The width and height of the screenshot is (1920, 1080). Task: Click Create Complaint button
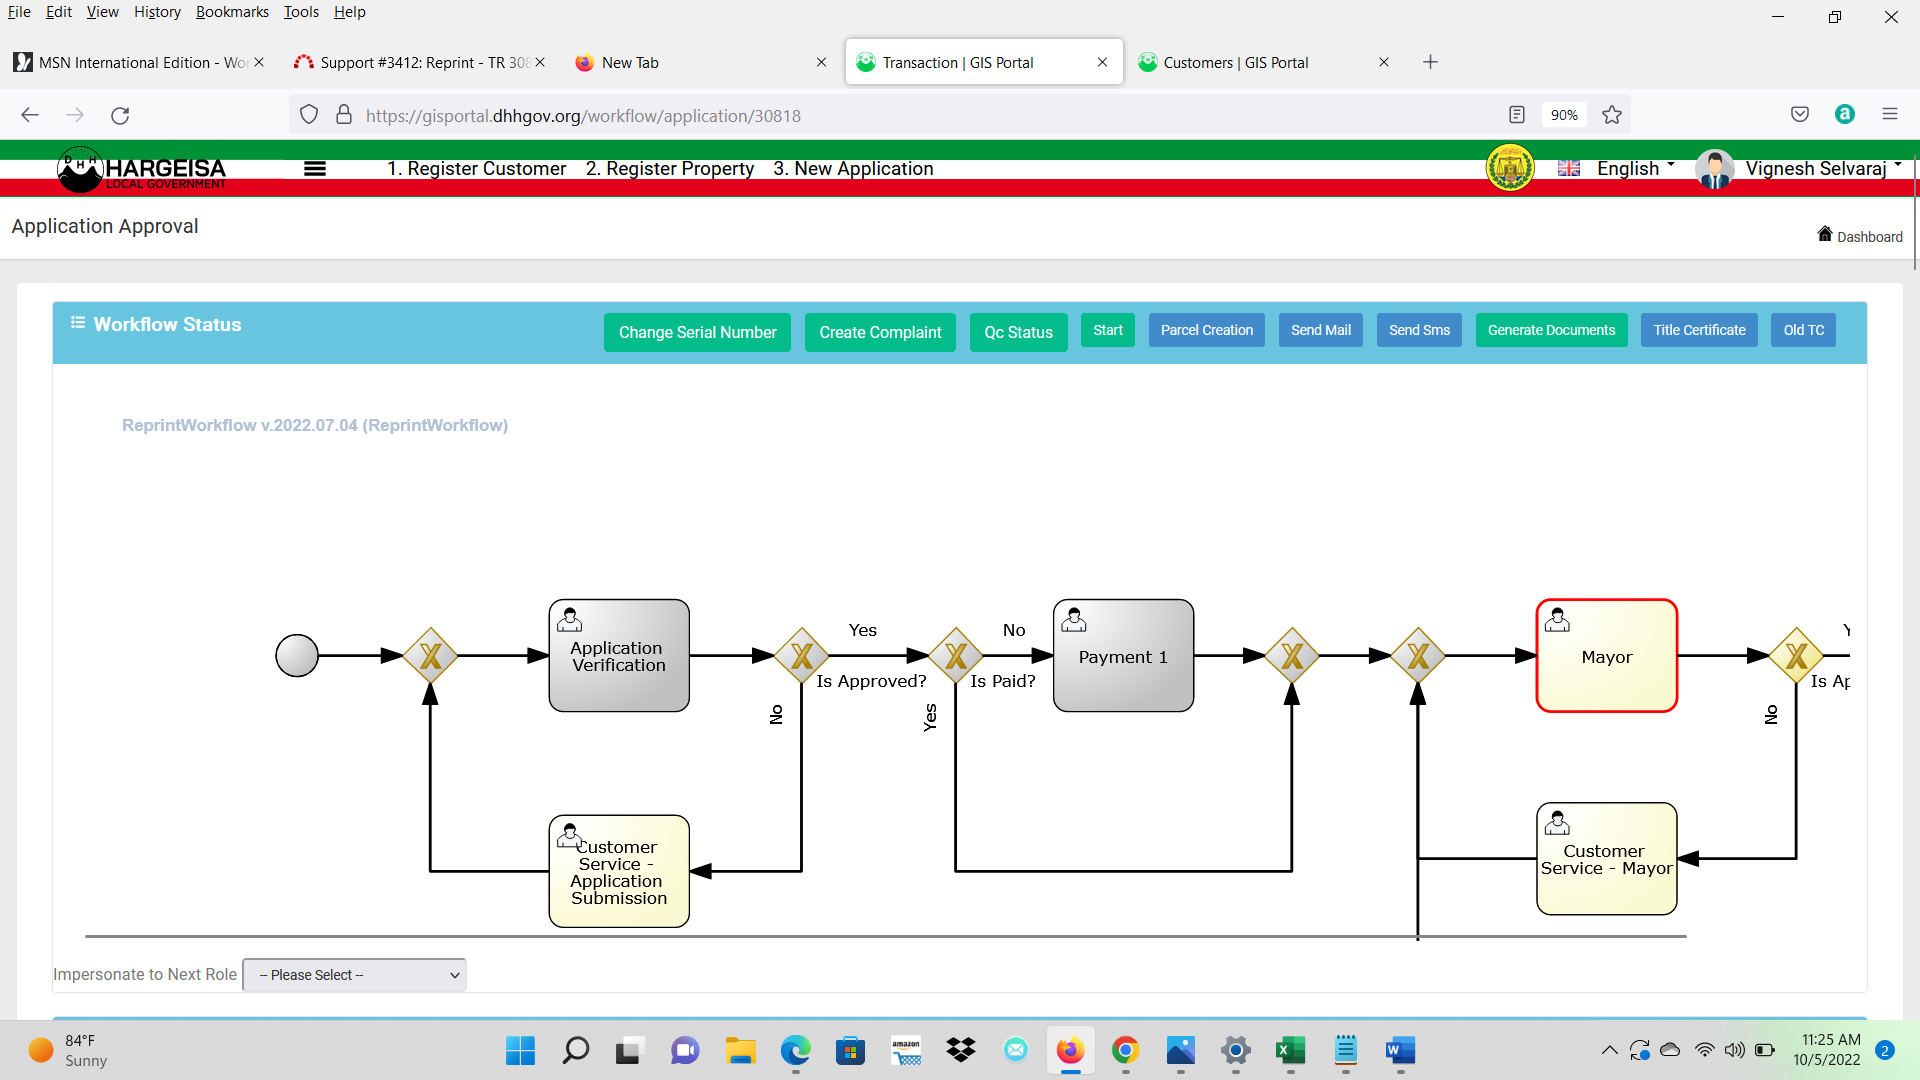tap(880, 332)
